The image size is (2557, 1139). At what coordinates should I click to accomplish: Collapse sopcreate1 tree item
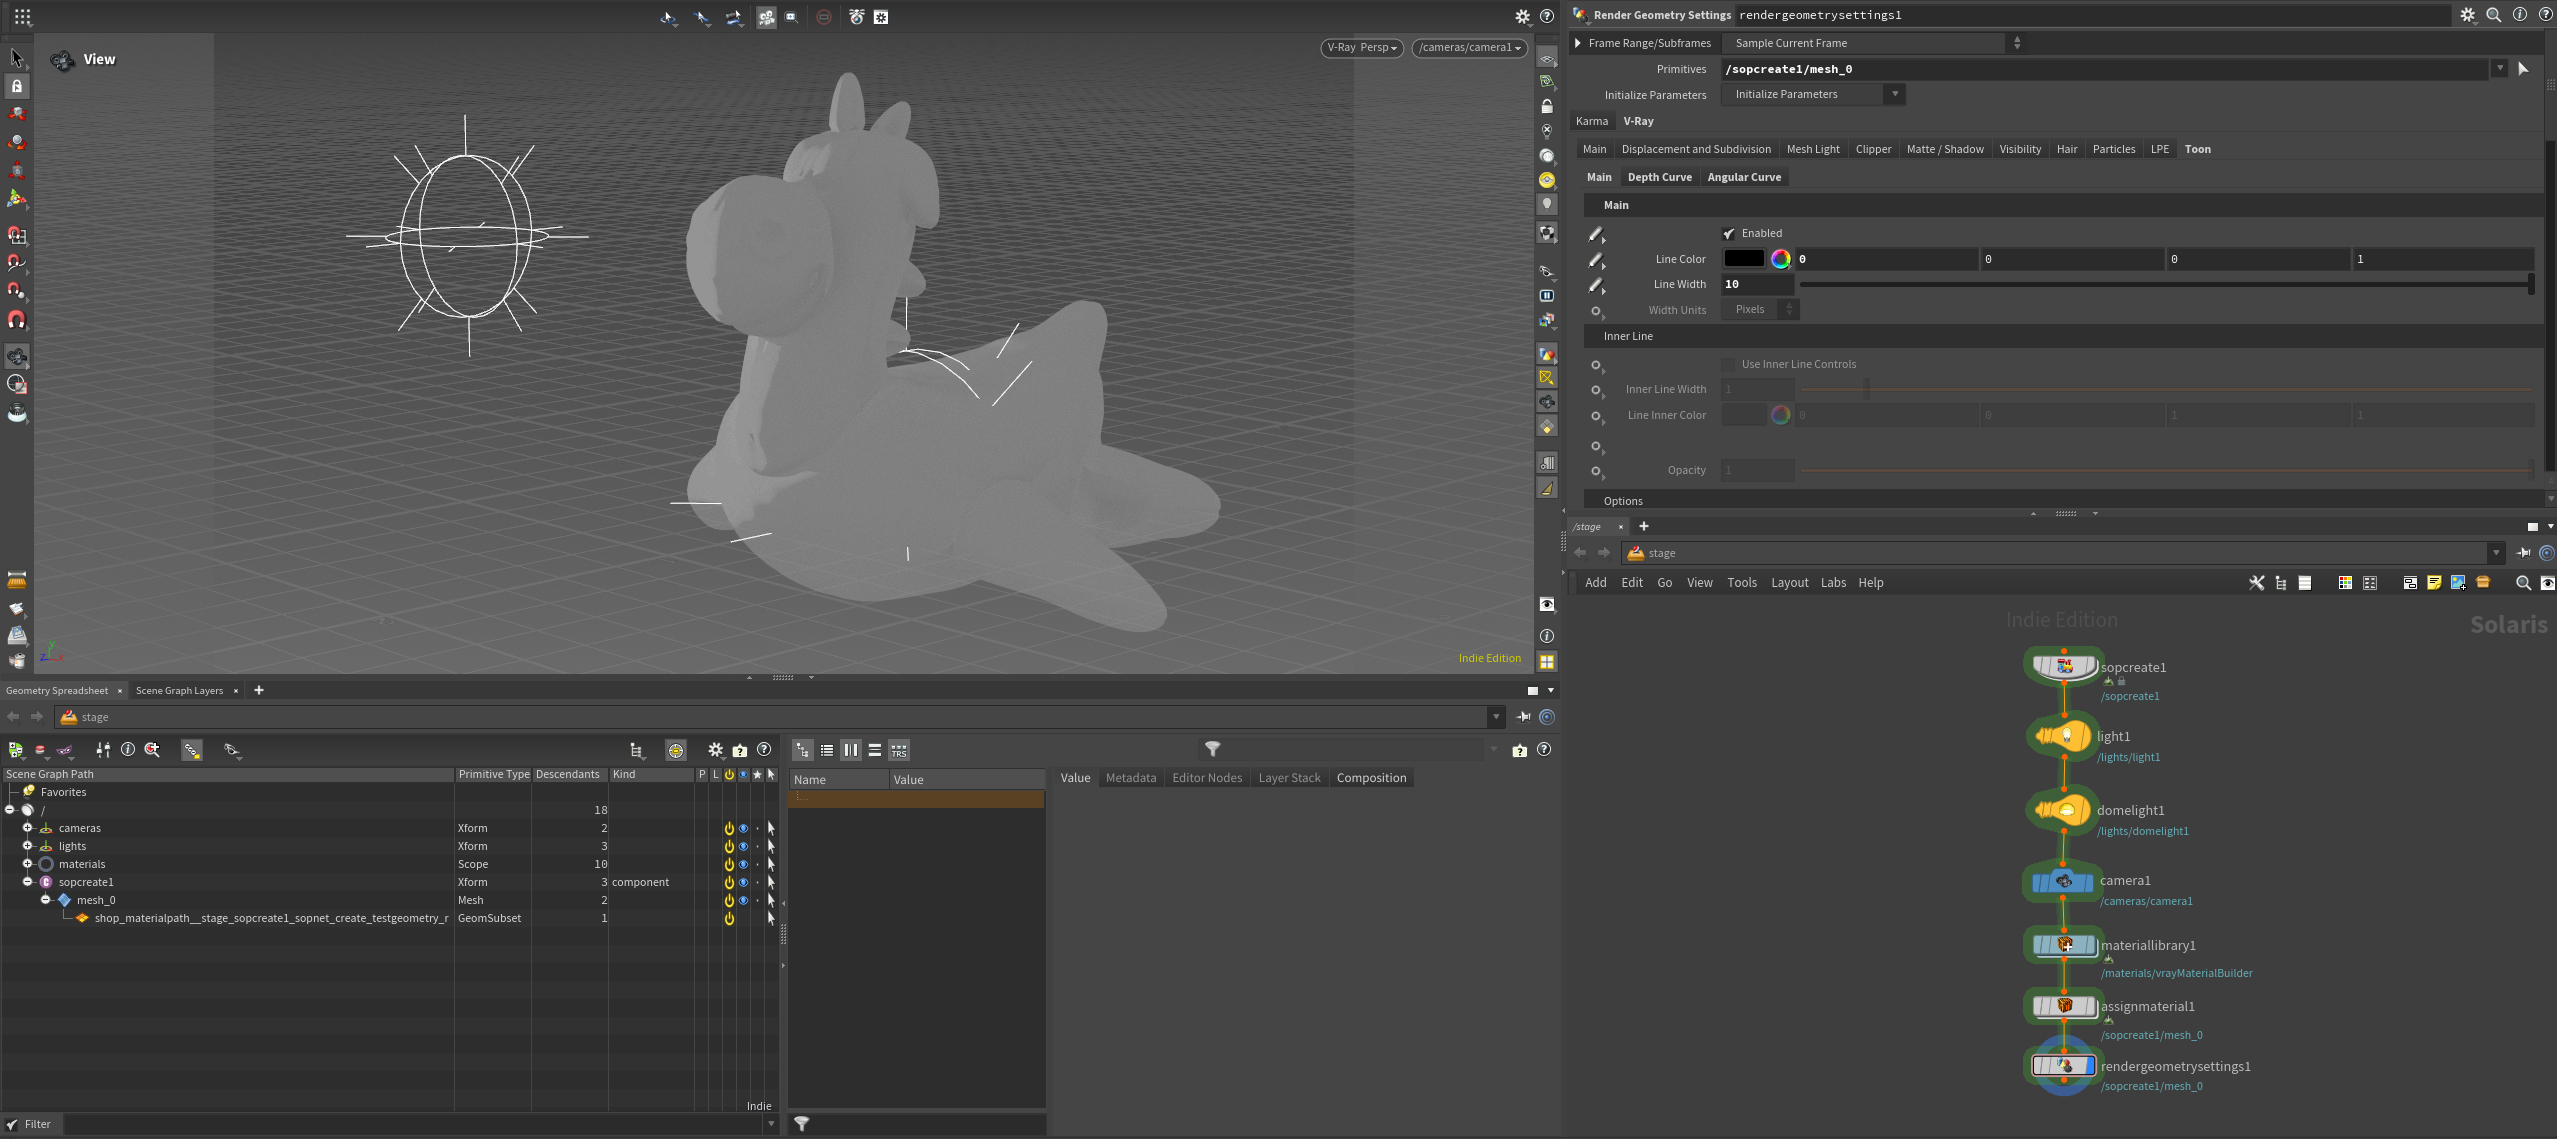pos(28,882)
